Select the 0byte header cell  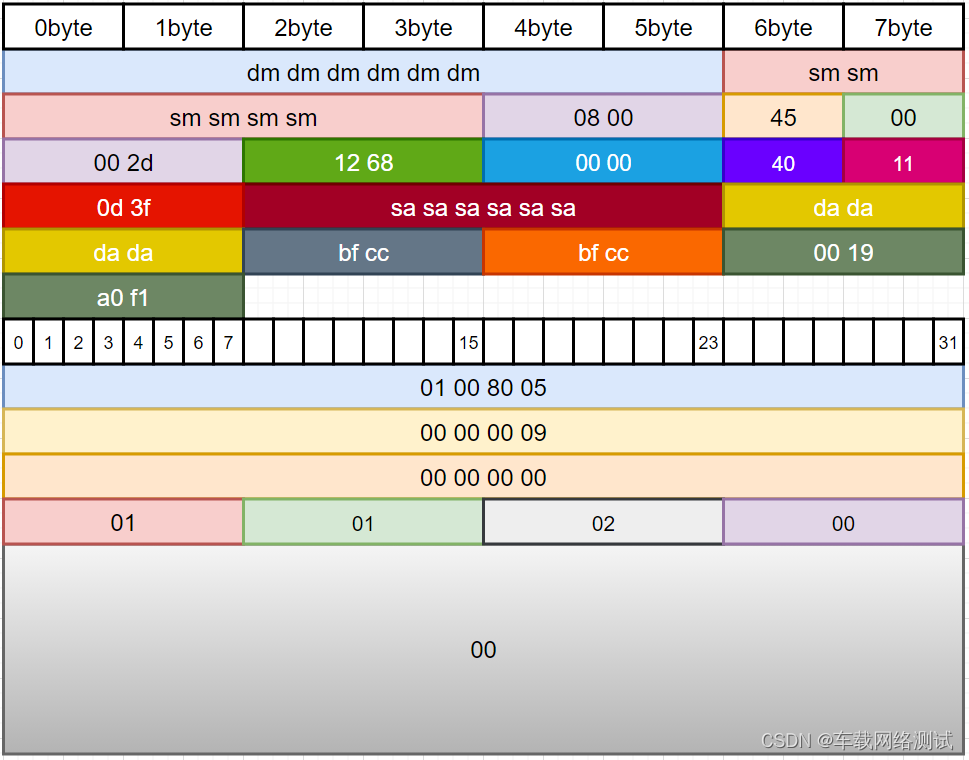[63, 27]
